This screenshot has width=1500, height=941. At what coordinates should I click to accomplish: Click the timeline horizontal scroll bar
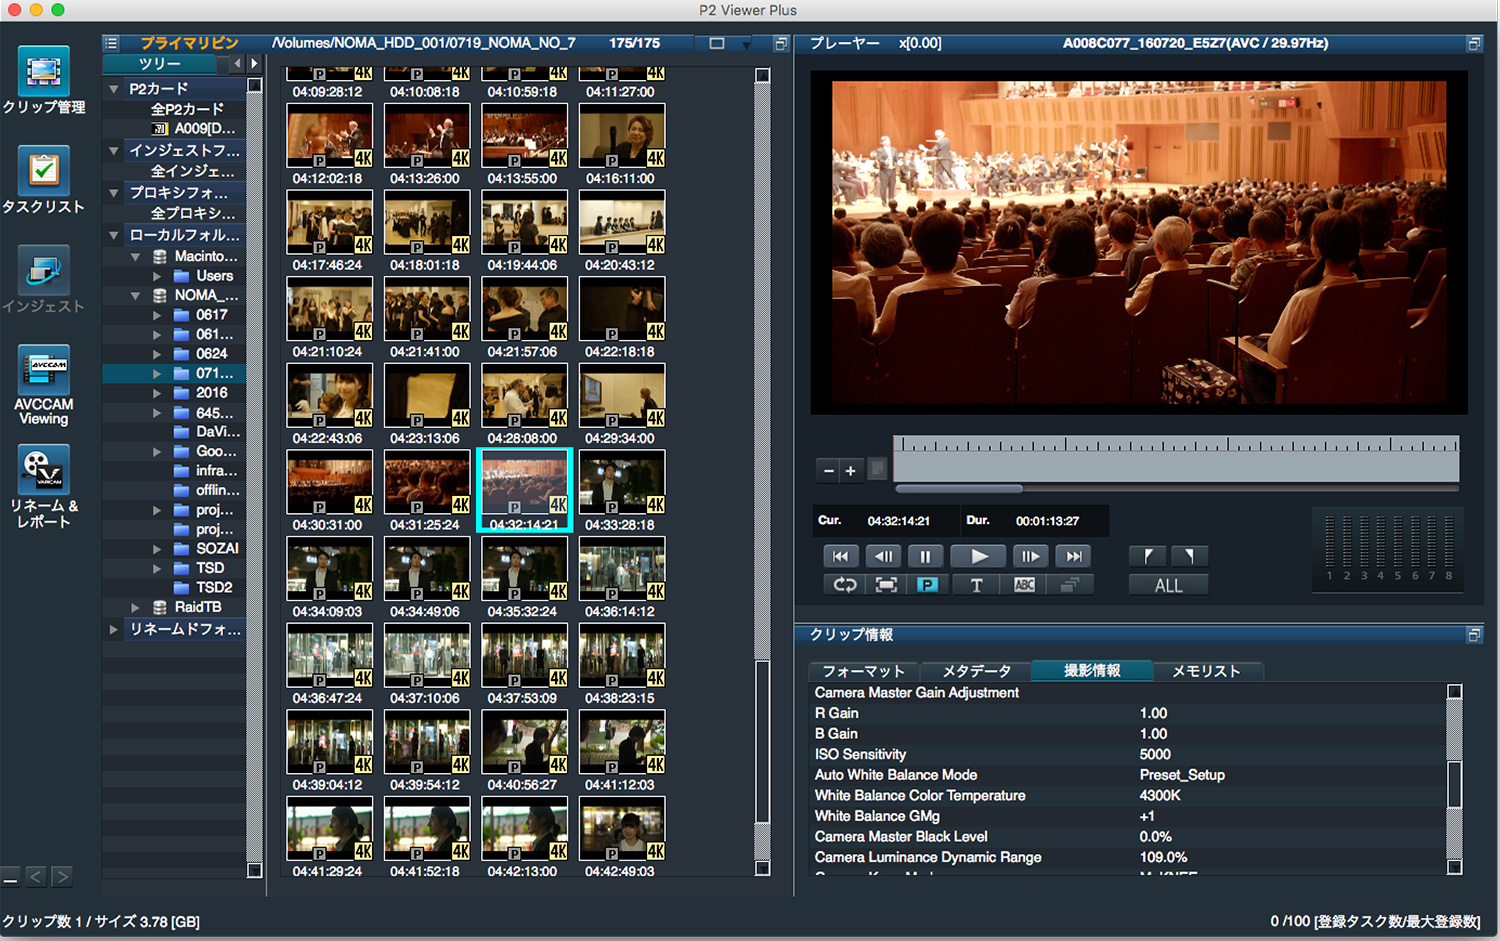pos(959,489)
